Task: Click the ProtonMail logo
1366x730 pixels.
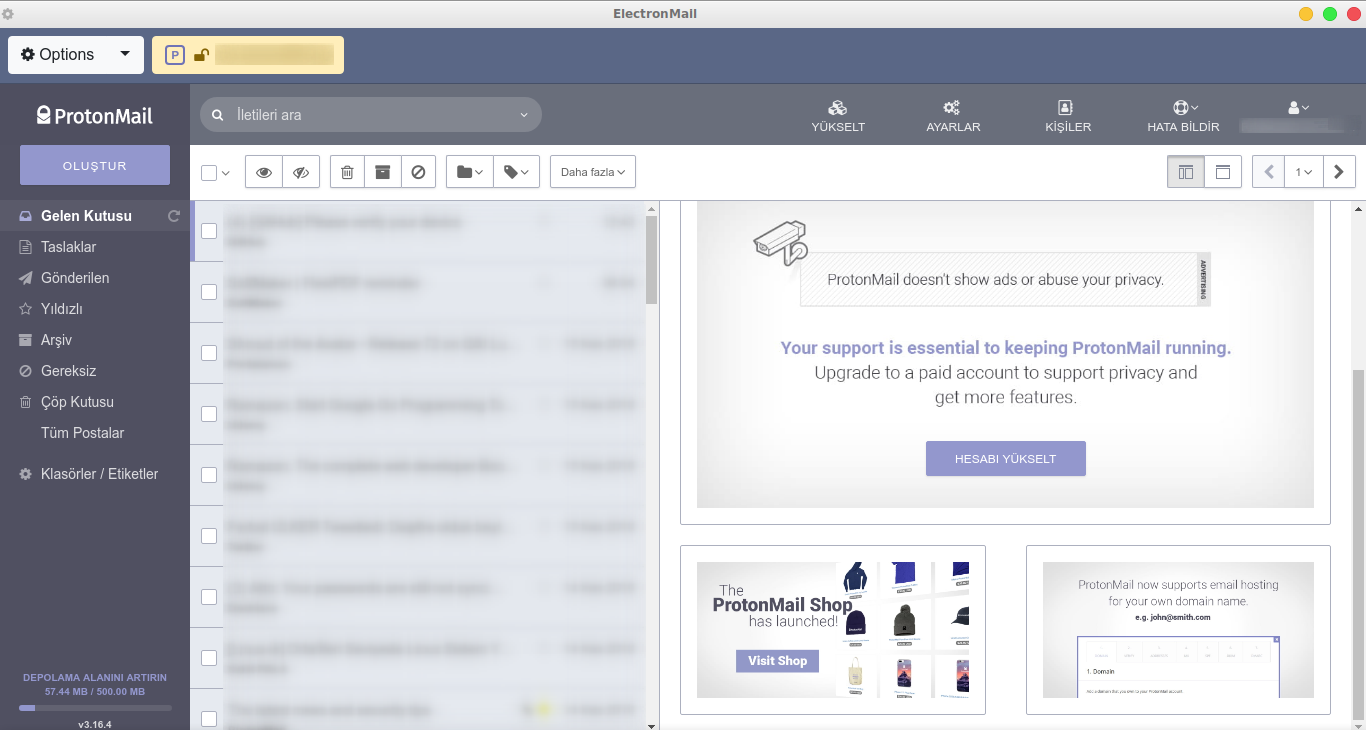Action: coord(95,115)
